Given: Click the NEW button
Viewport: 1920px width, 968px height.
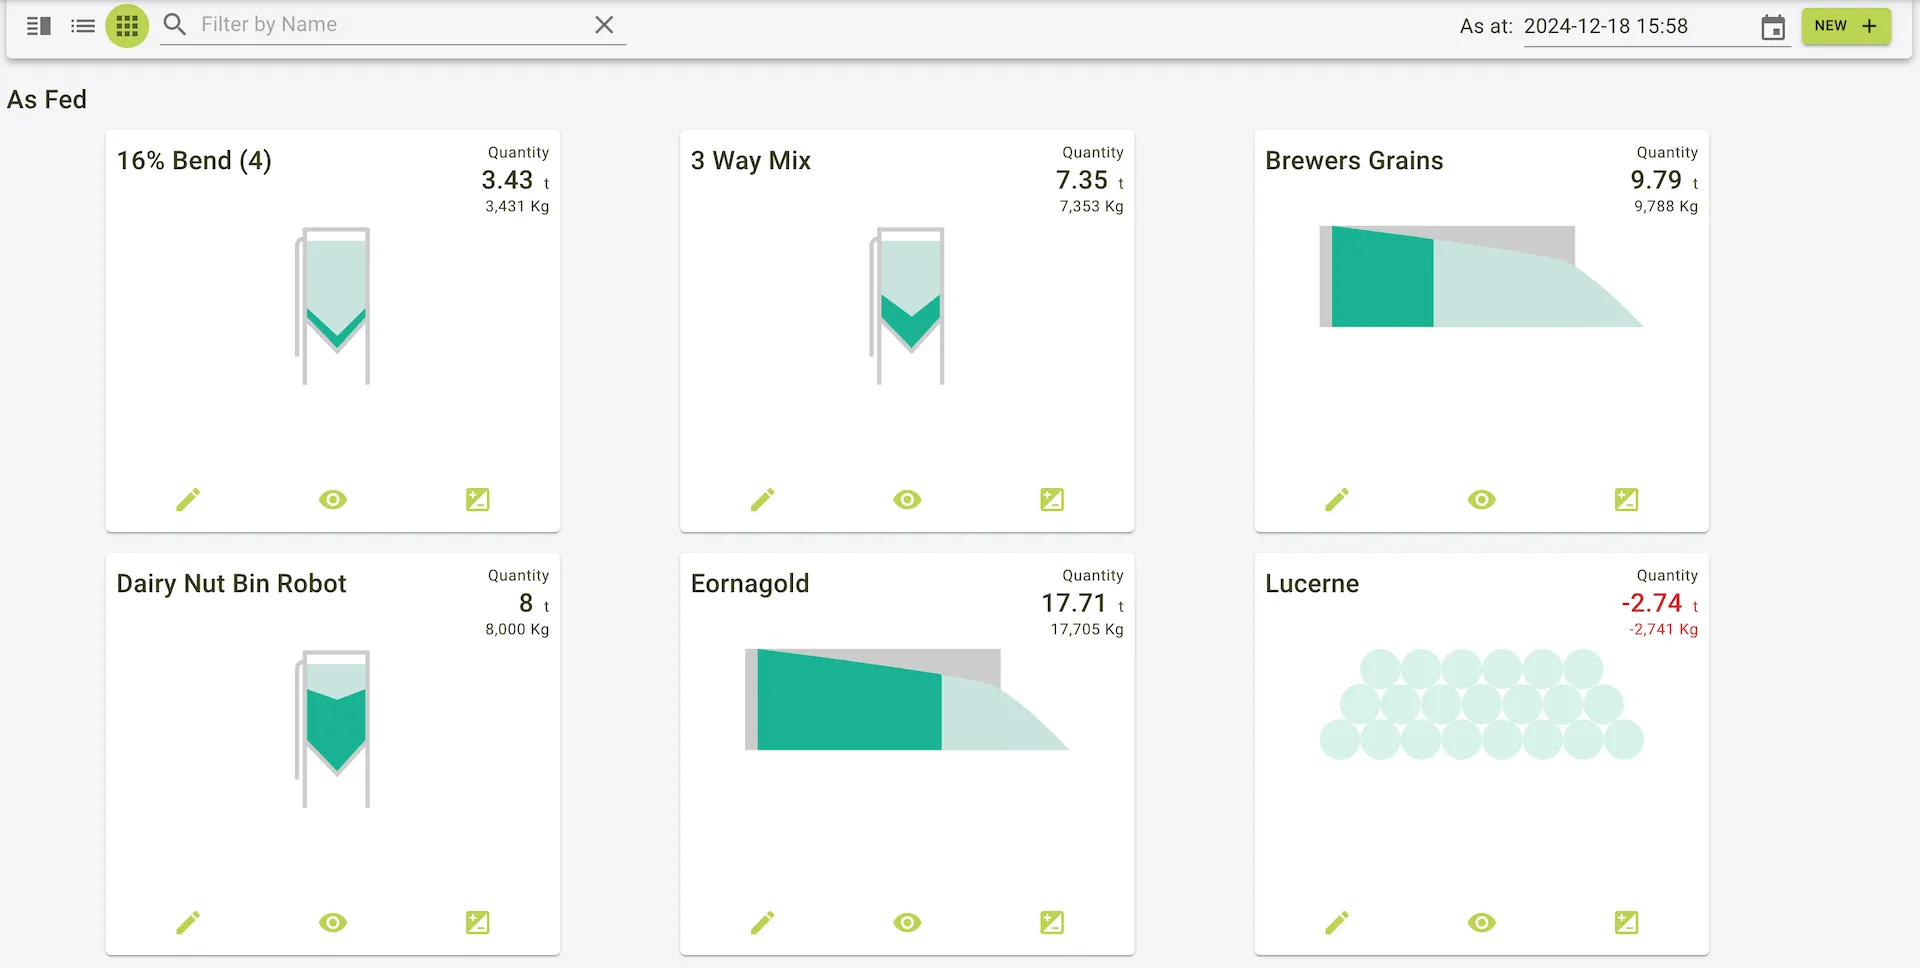Looking at the screenshot, I should 1845,26.
